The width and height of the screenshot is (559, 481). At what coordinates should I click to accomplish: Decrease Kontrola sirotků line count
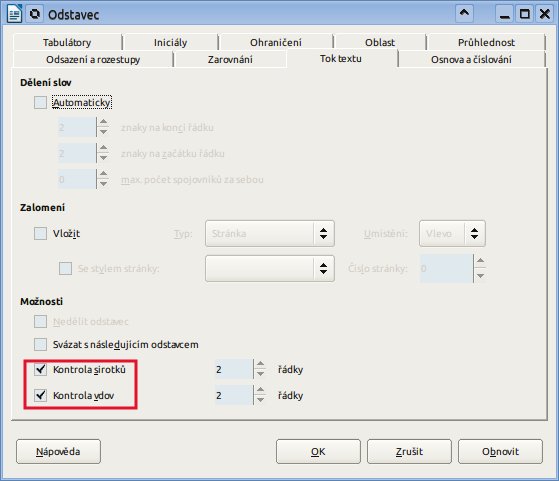click(x=261, y=374)
